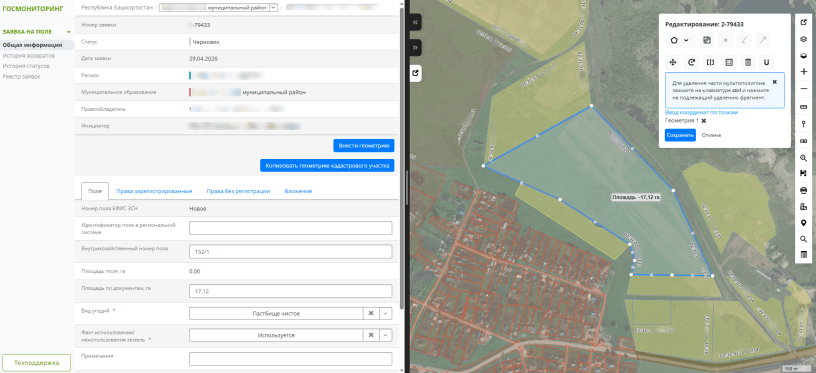
Task: Collapse the left panel with double chevron
Action: (x=415, y=23)
